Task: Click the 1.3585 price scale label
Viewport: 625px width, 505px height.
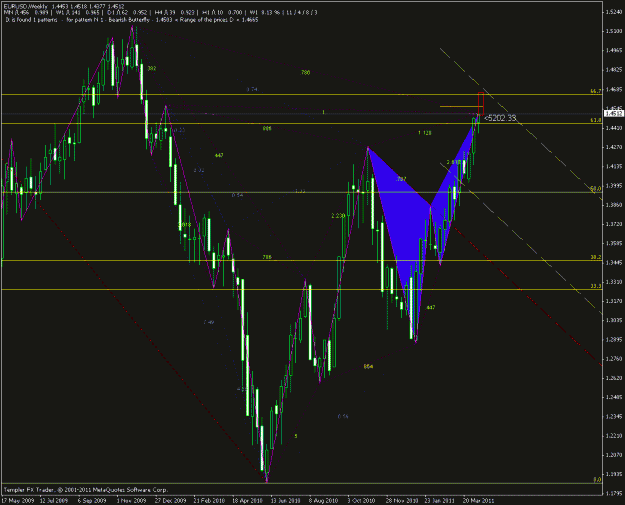Action: tap(614, 244)
